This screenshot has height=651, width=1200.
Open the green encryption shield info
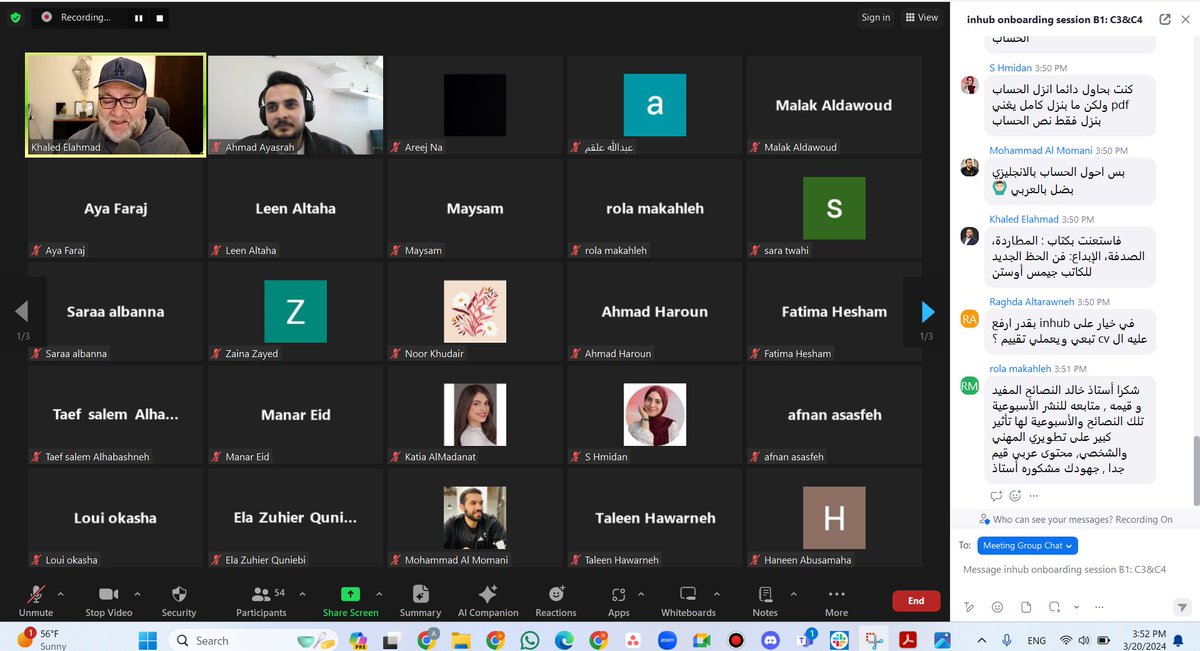(x=15, y=18)
